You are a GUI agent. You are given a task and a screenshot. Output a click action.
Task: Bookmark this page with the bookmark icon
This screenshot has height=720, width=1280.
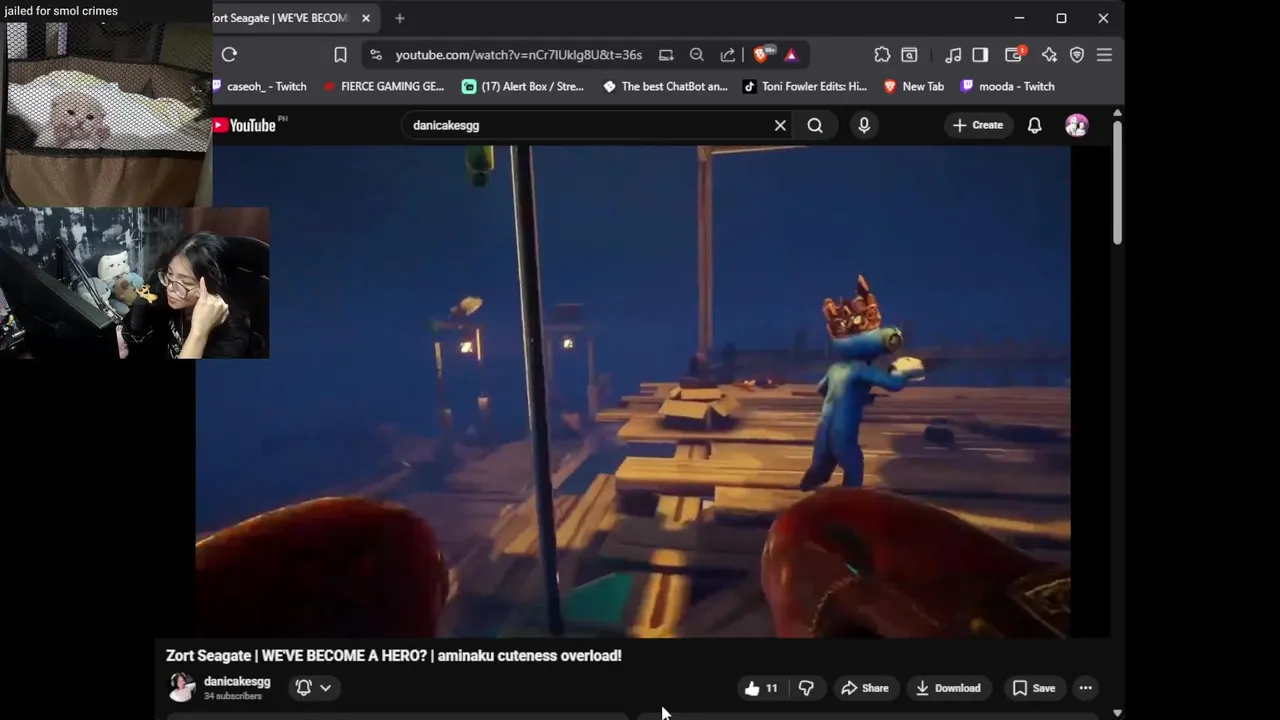pos(340,55)
